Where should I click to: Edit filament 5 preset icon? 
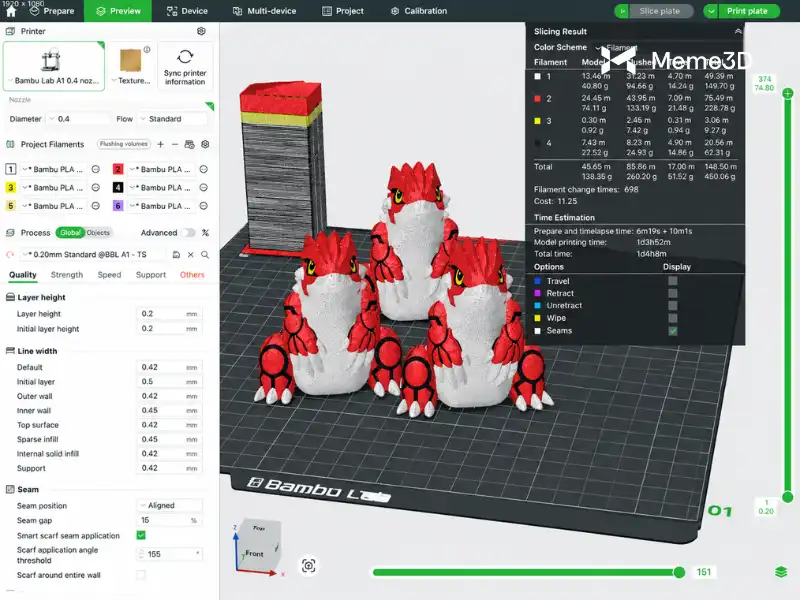(95, 206)
